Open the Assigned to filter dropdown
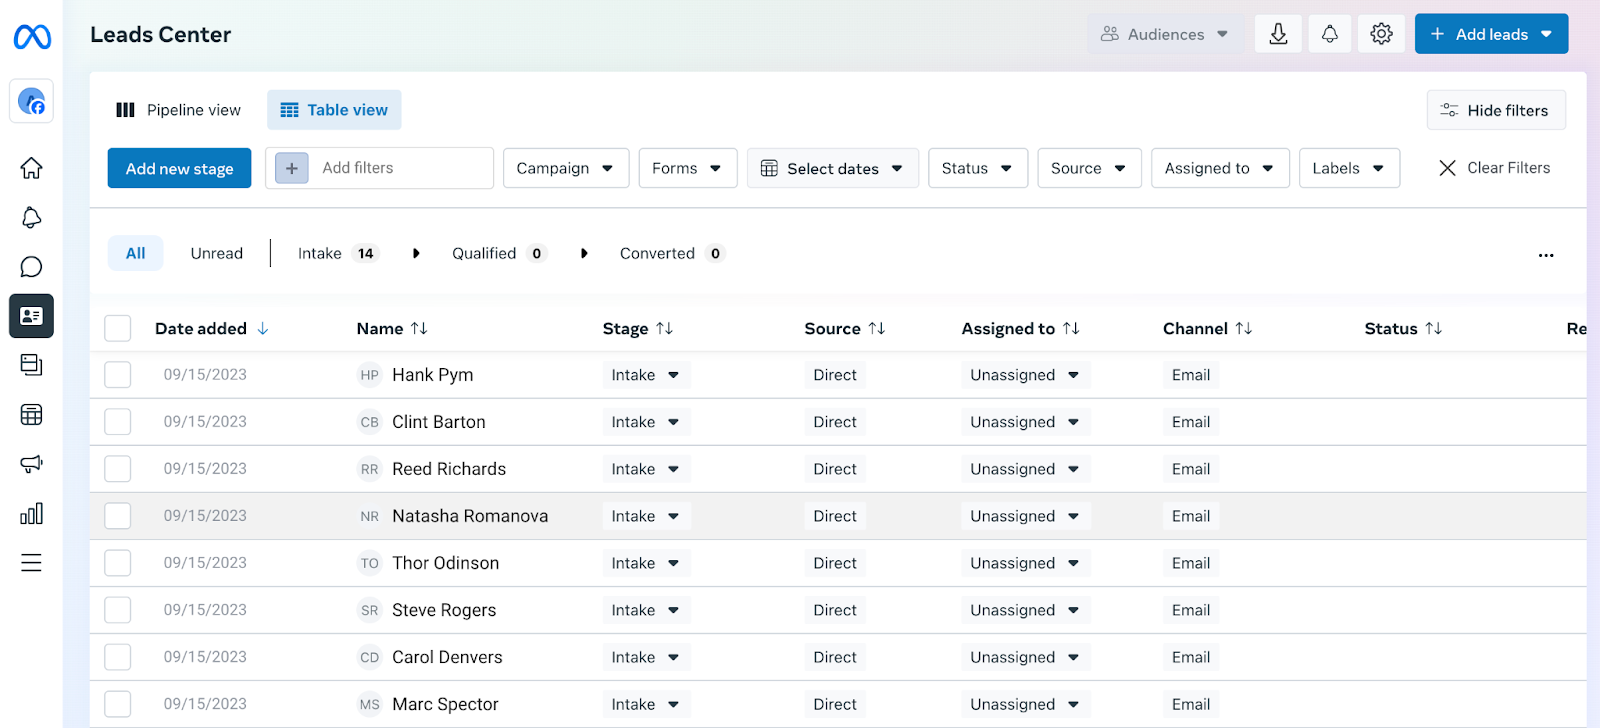1600x728 pixels. [x=1220, y=168]
